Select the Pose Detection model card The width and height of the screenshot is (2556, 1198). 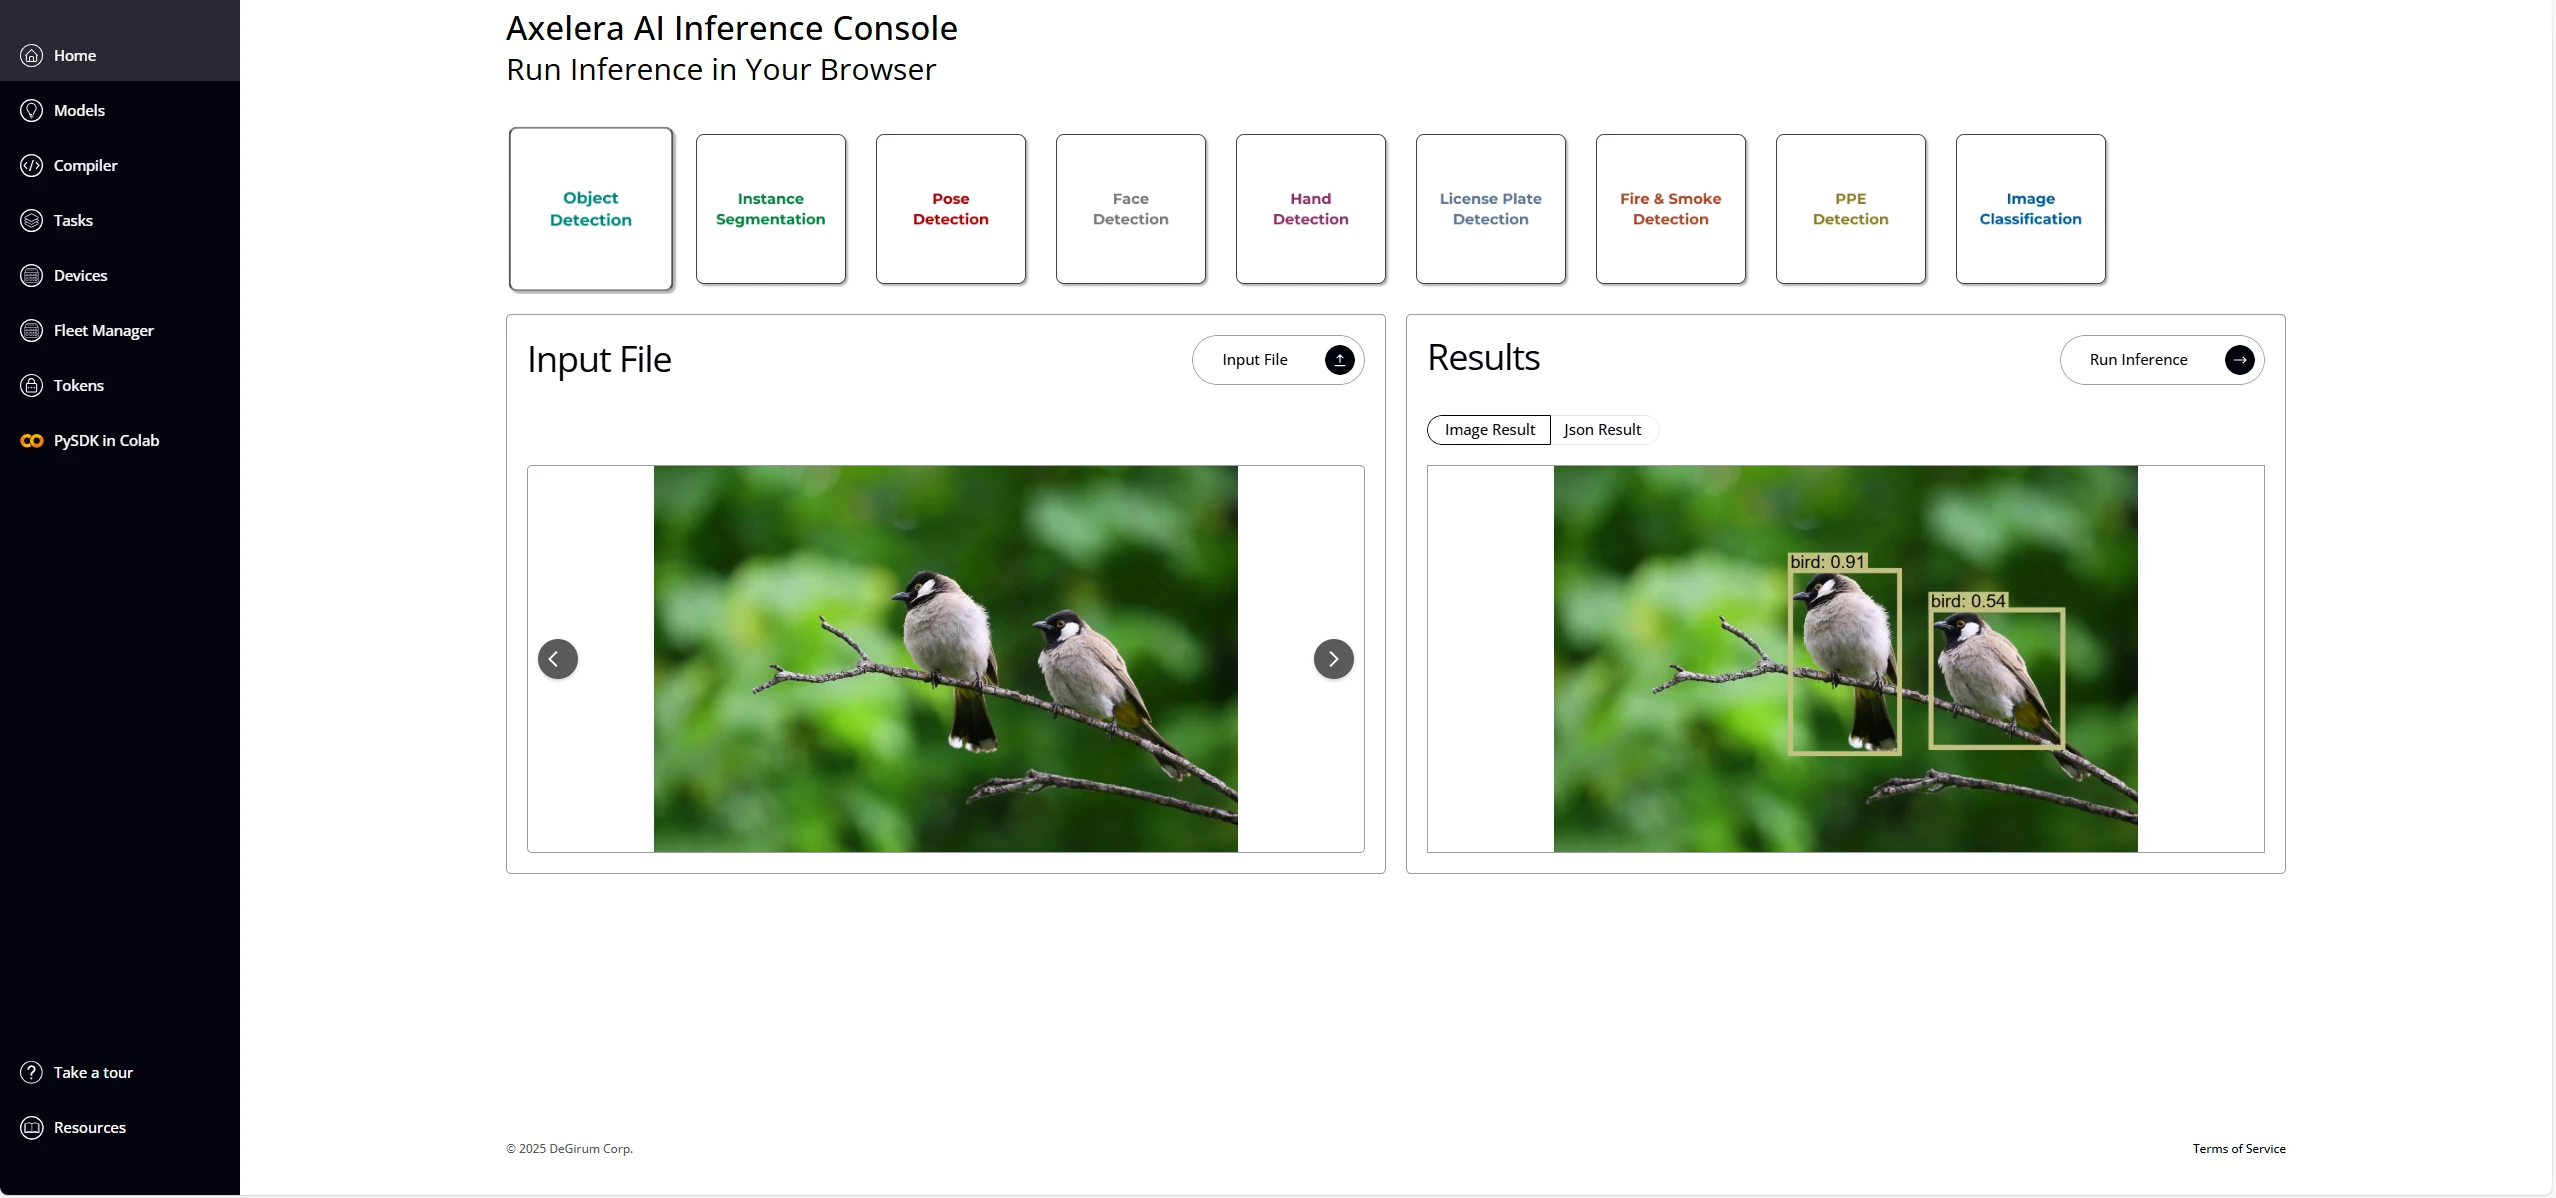tap(951, 209)
